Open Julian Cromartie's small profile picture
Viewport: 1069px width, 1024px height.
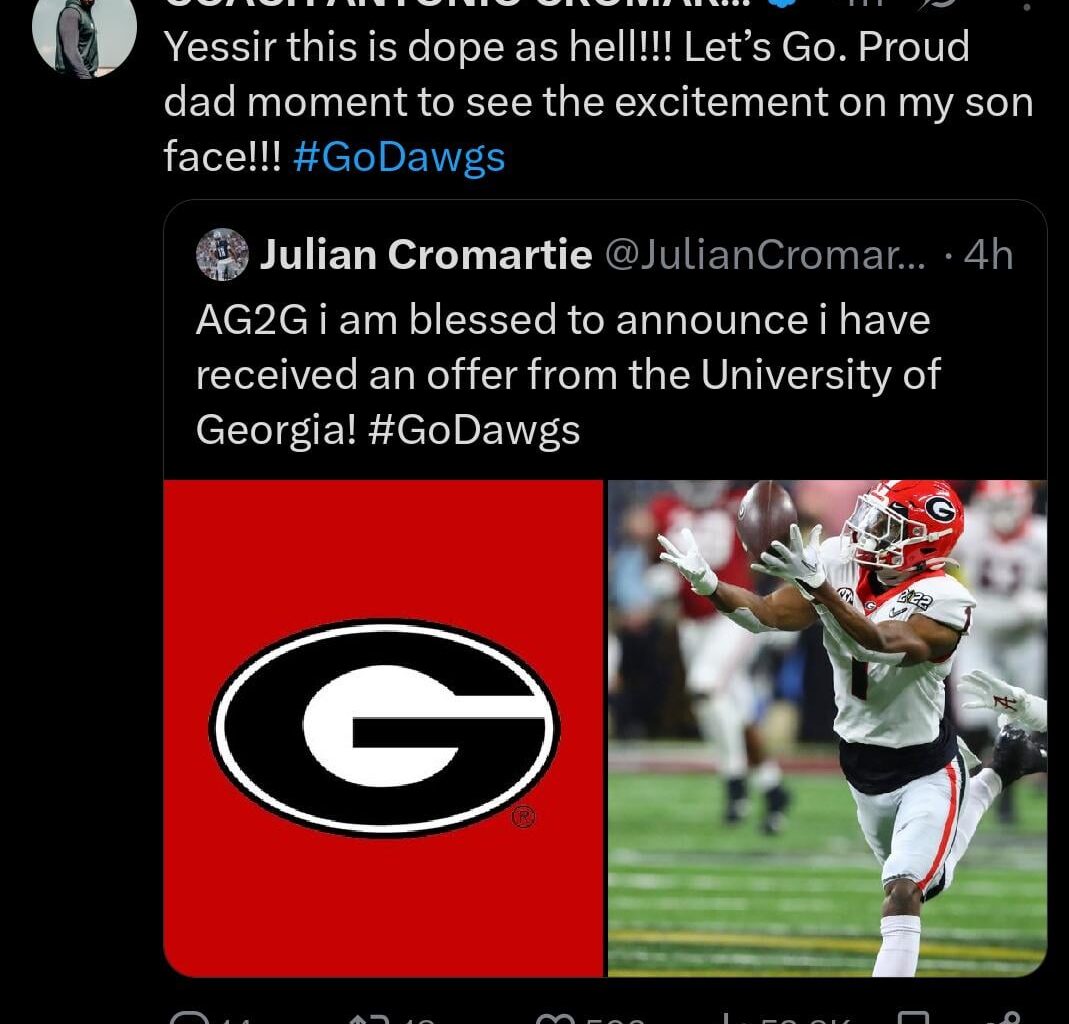click(222, 255)
